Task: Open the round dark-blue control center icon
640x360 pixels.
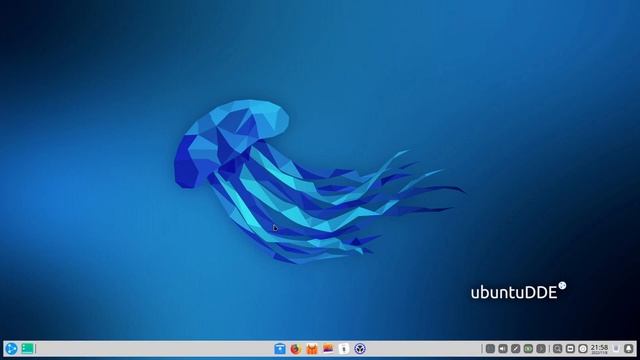Action: 360,349
